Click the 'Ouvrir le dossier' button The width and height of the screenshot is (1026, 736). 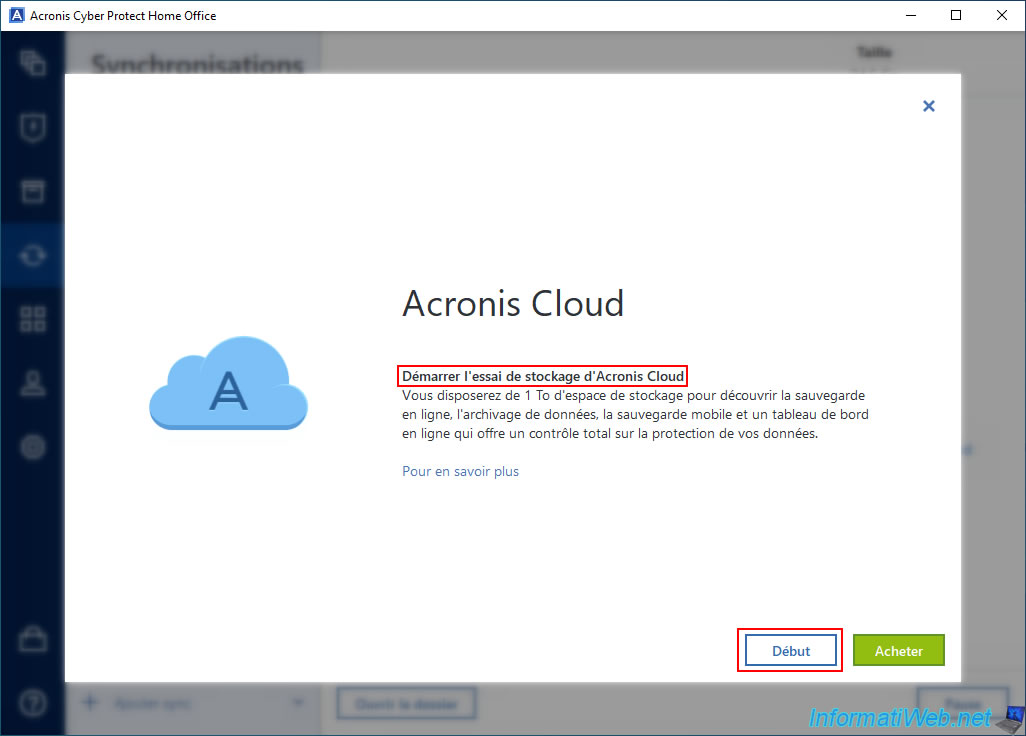[405, 704]
